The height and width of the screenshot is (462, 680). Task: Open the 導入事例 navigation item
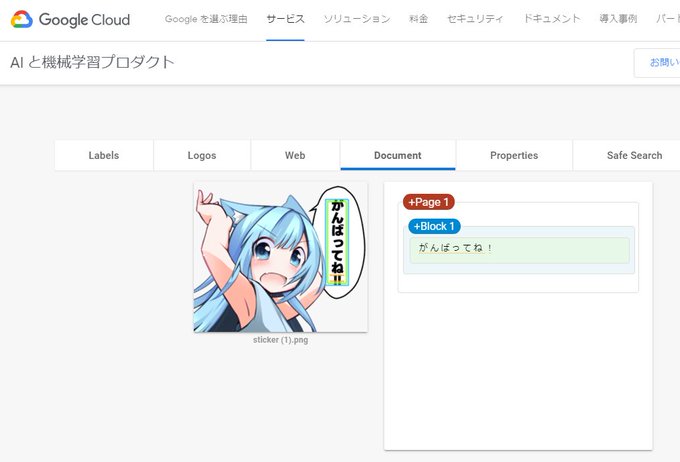(x=618, y=19)
